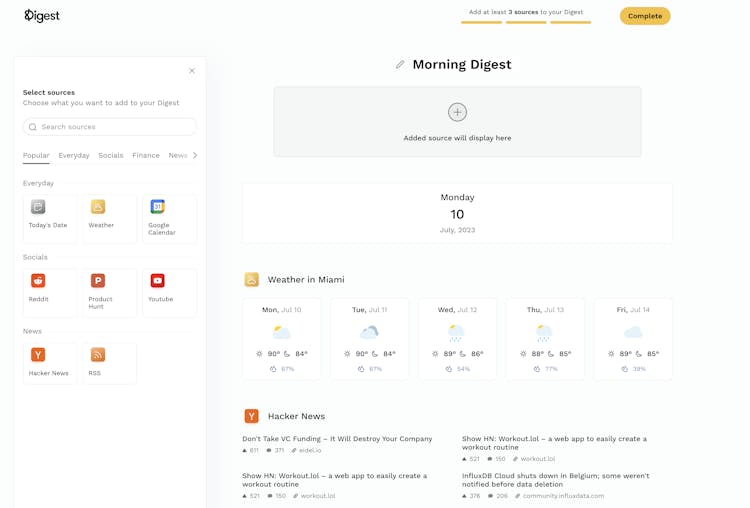
Task: Select the Wed, Jul 12 forecast card
Action: point(457,339)
